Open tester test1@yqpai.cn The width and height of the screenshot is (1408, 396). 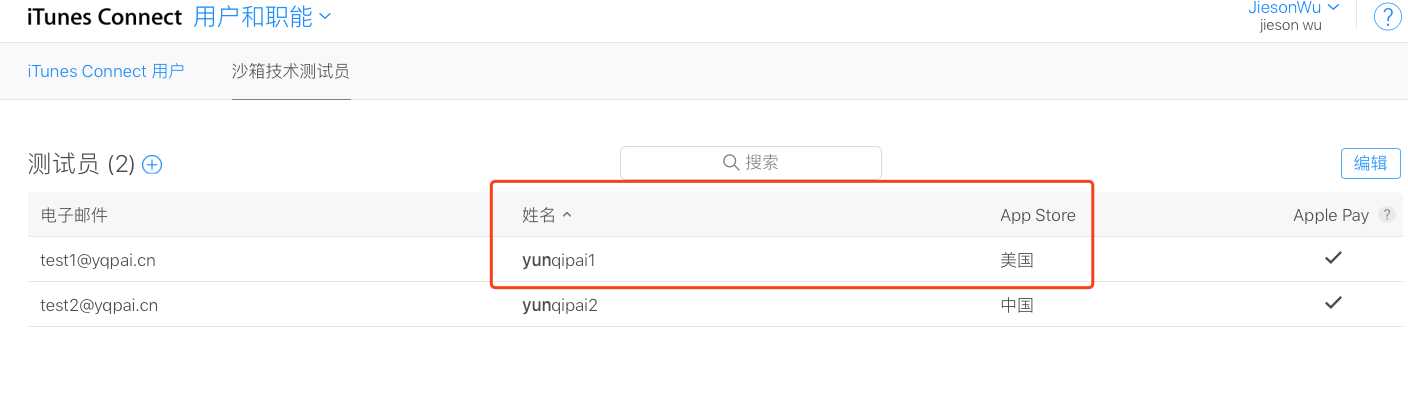[98, 260]
